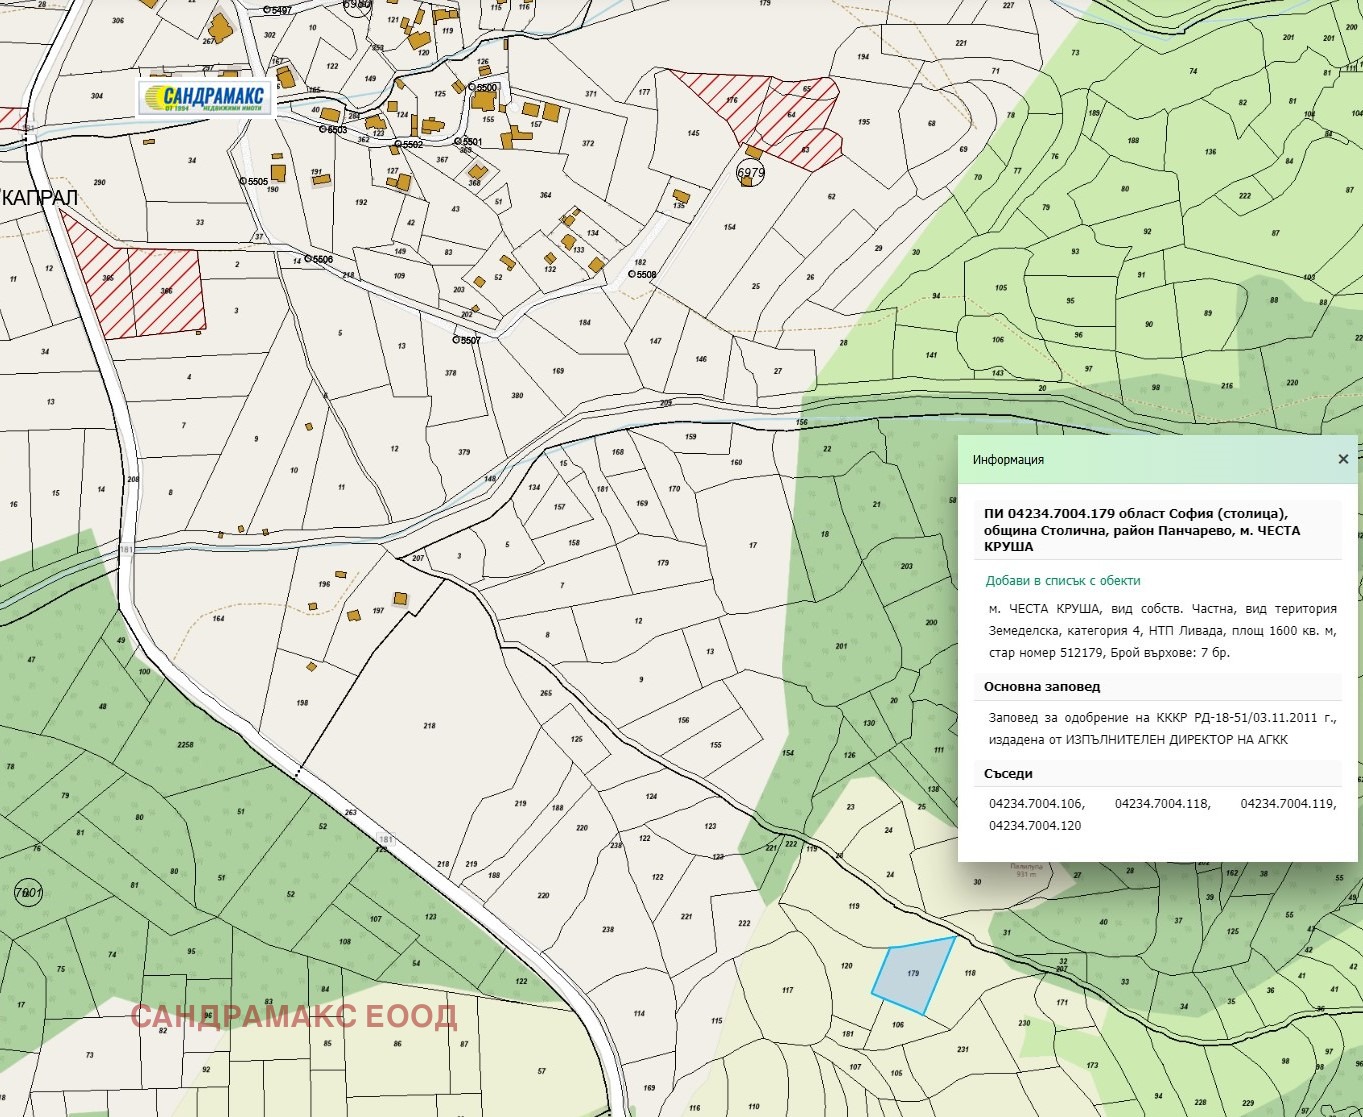Click the Добави в списък с обекти link
The width and height of the screenshot is (1363, 1117).
1062,581
